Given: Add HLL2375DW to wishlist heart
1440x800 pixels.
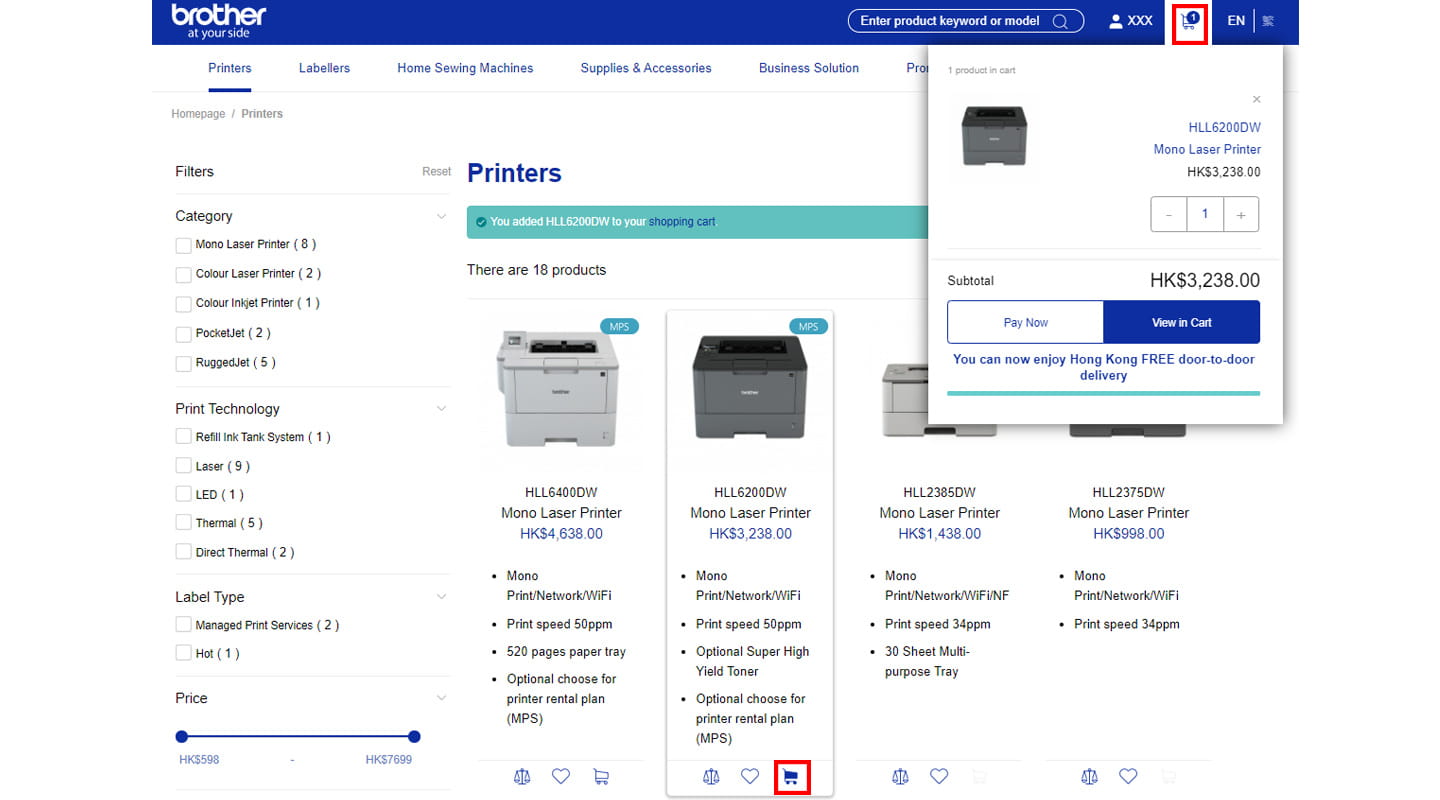Looking at the screenshot, I should [1128, 776].
